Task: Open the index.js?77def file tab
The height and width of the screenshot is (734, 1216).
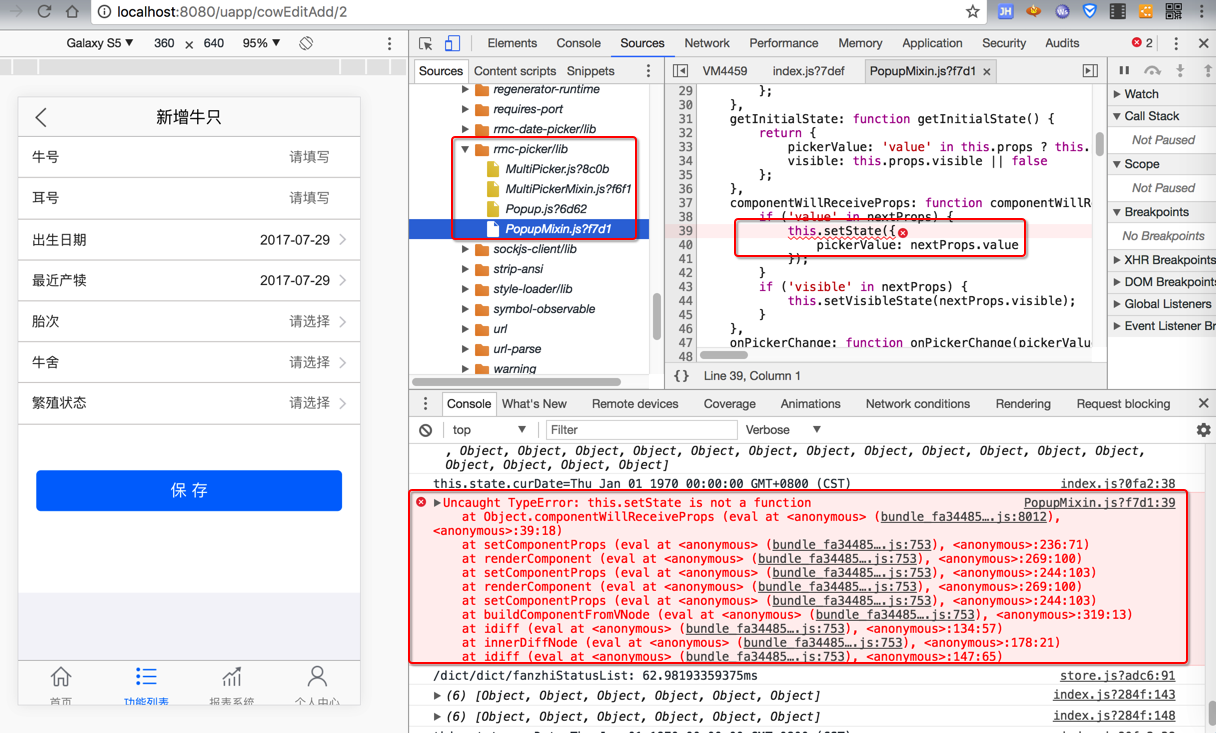Action: [808, 71]
